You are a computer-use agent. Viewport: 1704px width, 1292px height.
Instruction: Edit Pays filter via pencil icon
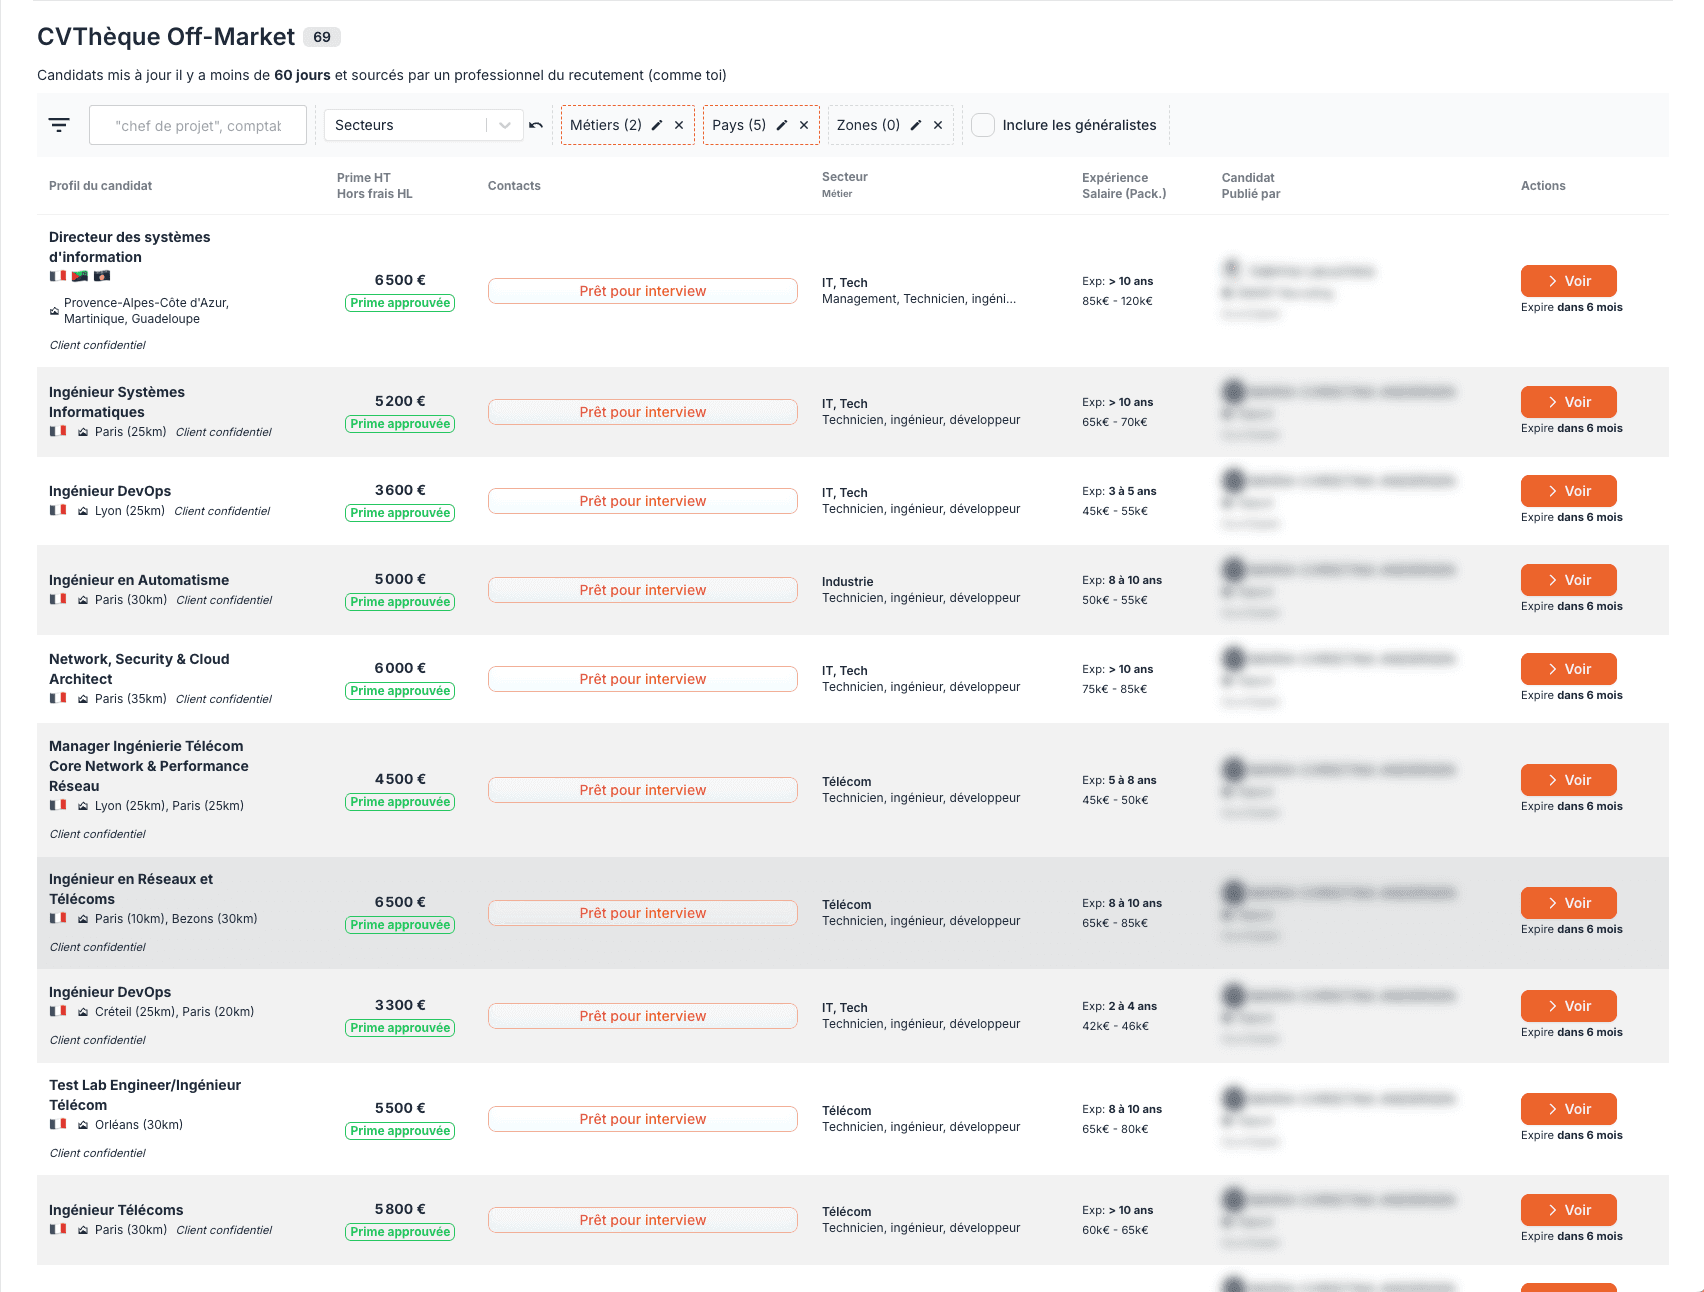tap(782, 125)
